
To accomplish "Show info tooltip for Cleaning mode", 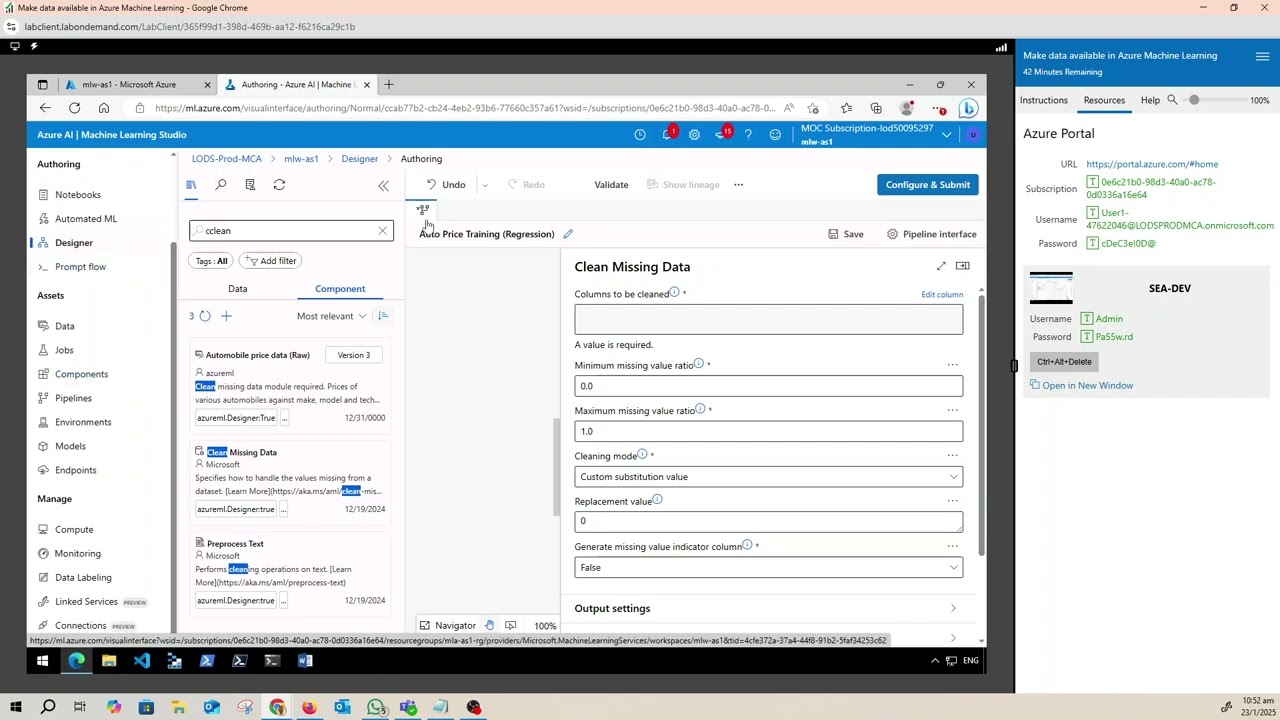I will [642, 455].
